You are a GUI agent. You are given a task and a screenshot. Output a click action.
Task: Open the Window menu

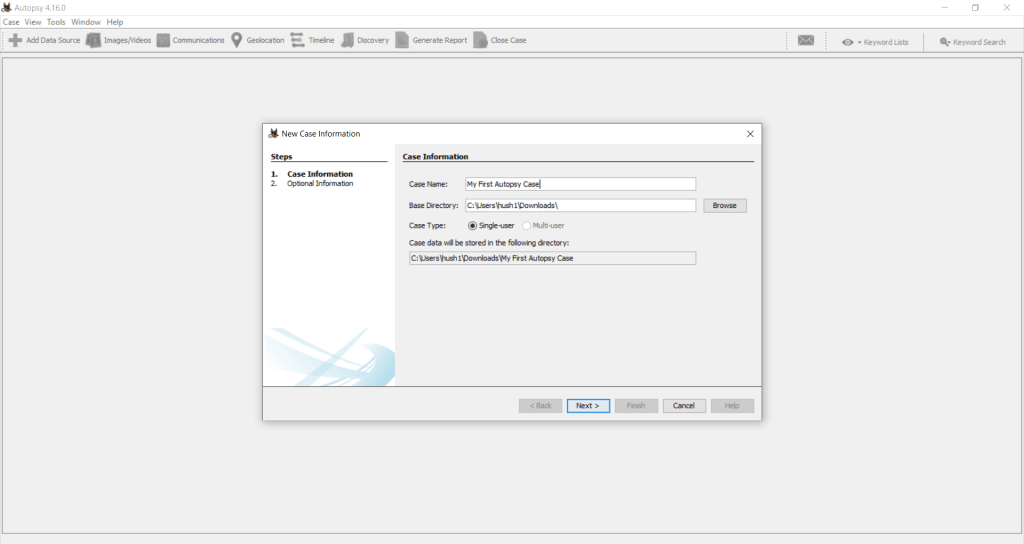tap(86, 22)
